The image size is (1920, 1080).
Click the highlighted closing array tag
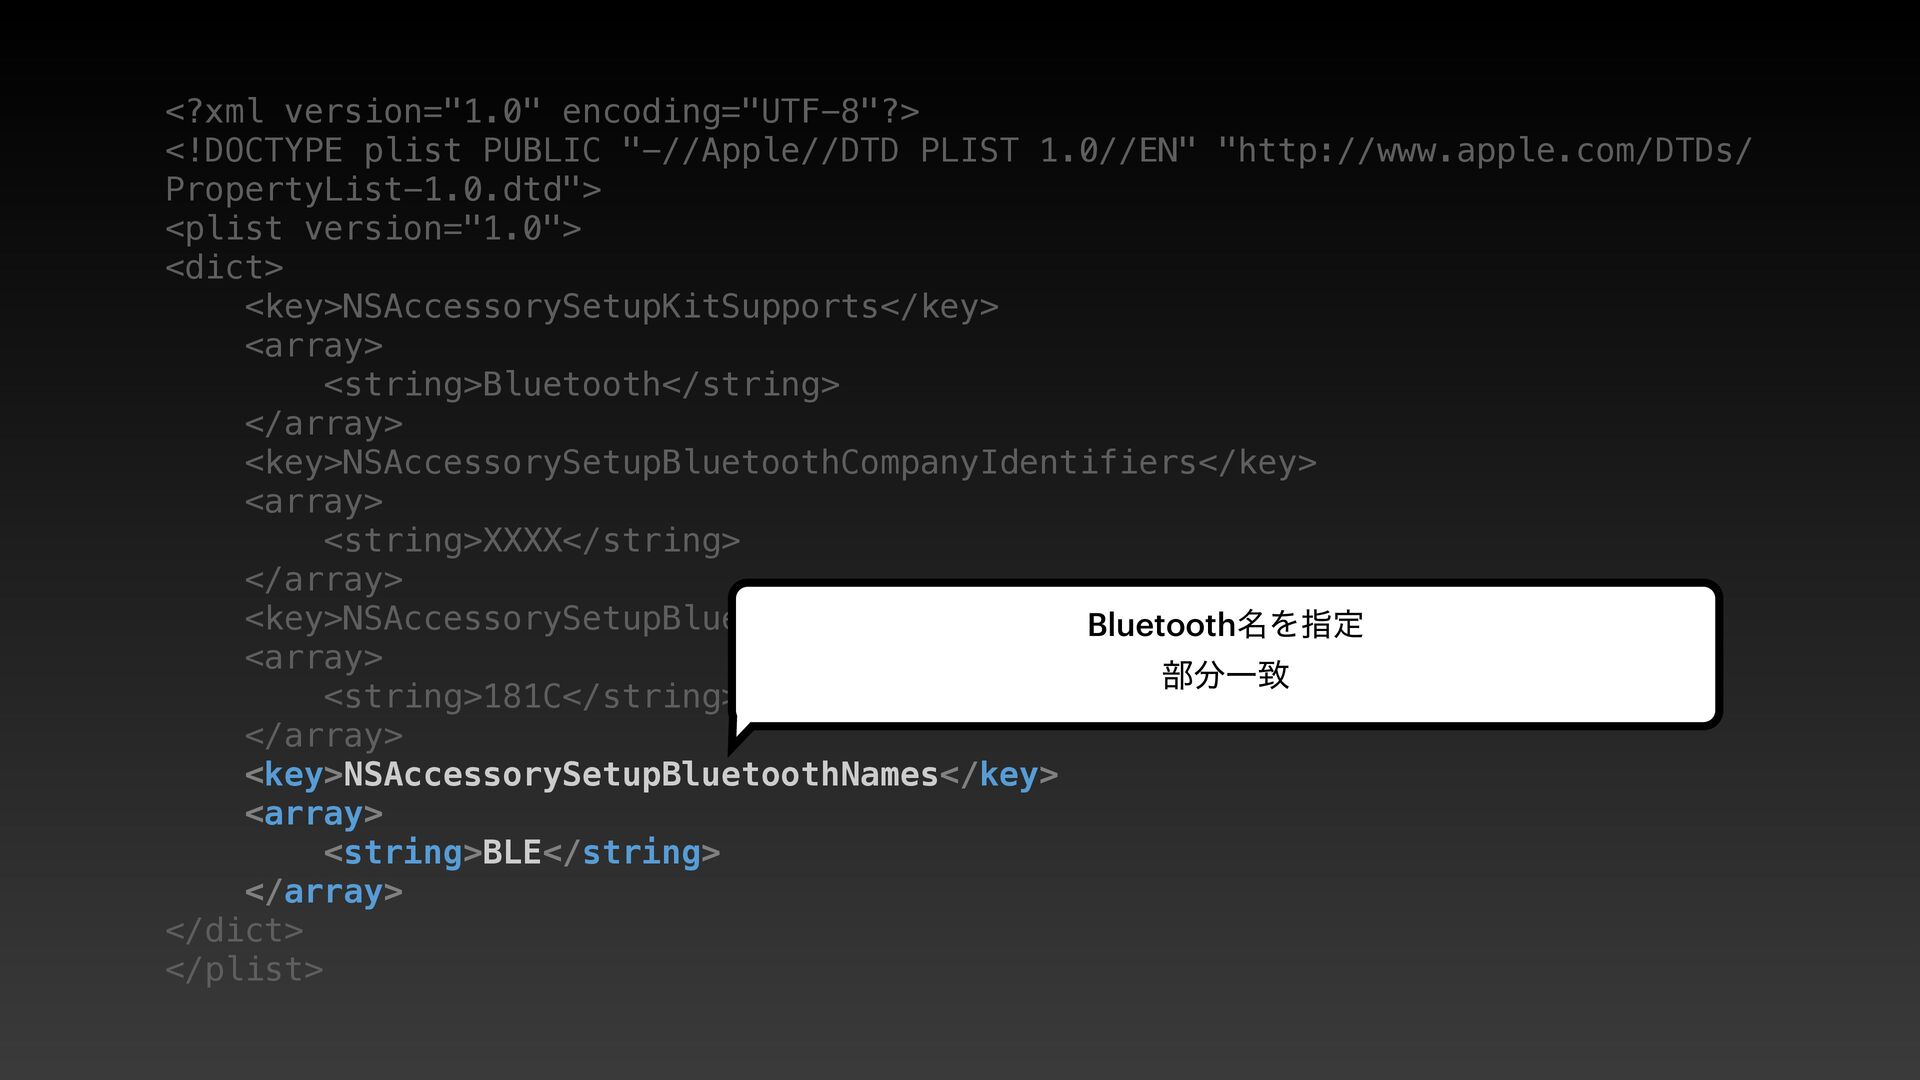pyautogui.click(x=323, y=891)
